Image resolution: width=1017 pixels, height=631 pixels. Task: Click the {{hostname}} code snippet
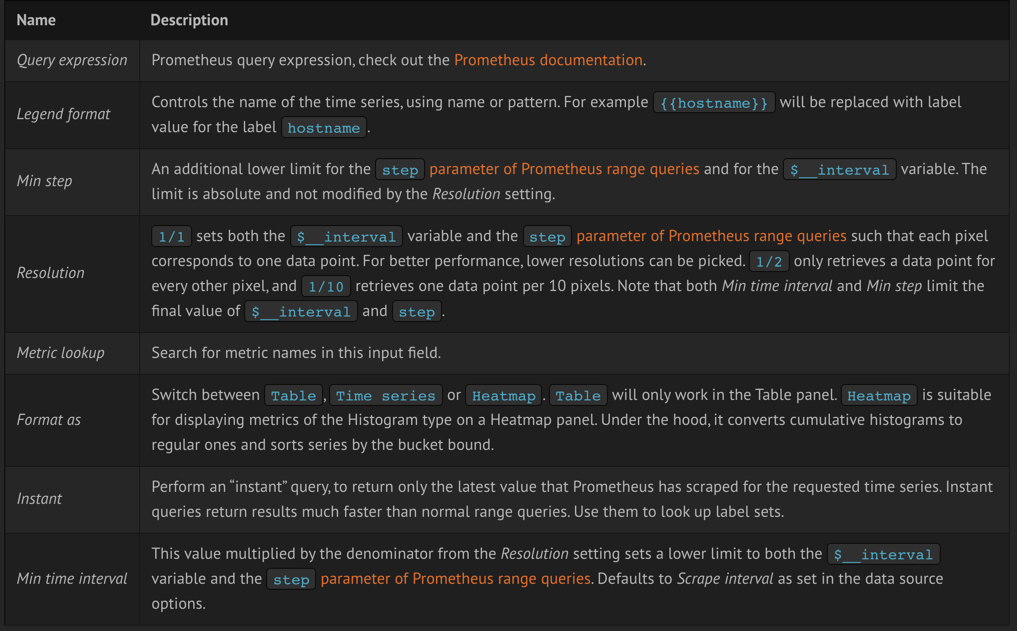pyautogui.click(x=713, y=102)
